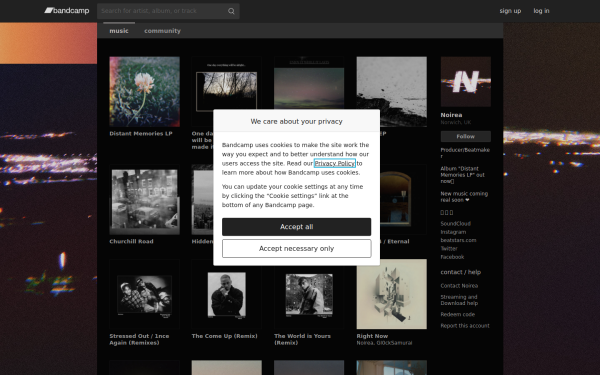
Task: Click the Distant Memories LP title
Action: (141, 134)
